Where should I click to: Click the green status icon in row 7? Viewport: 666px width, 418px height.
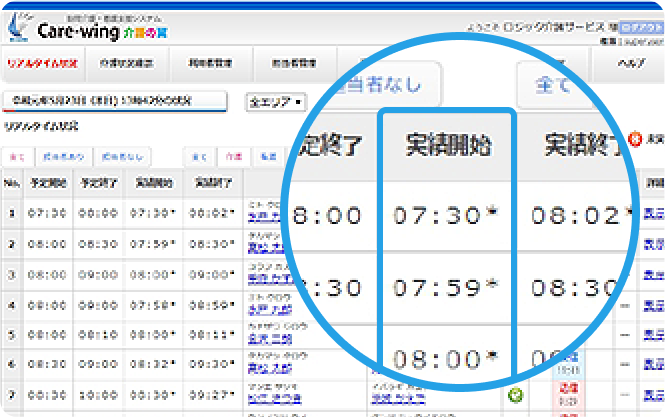[515, 395]
